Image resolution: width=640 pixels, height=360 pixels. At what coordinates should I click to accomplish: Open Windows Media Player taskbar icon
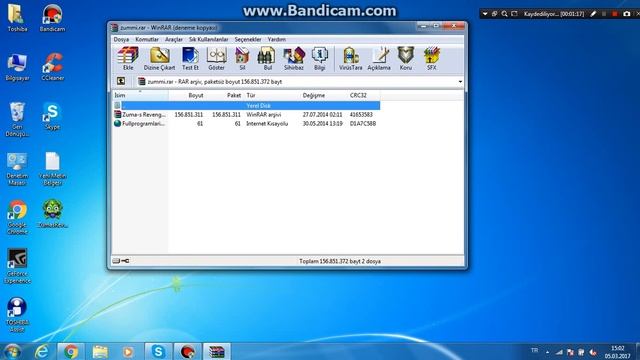(x=128, y=352)
